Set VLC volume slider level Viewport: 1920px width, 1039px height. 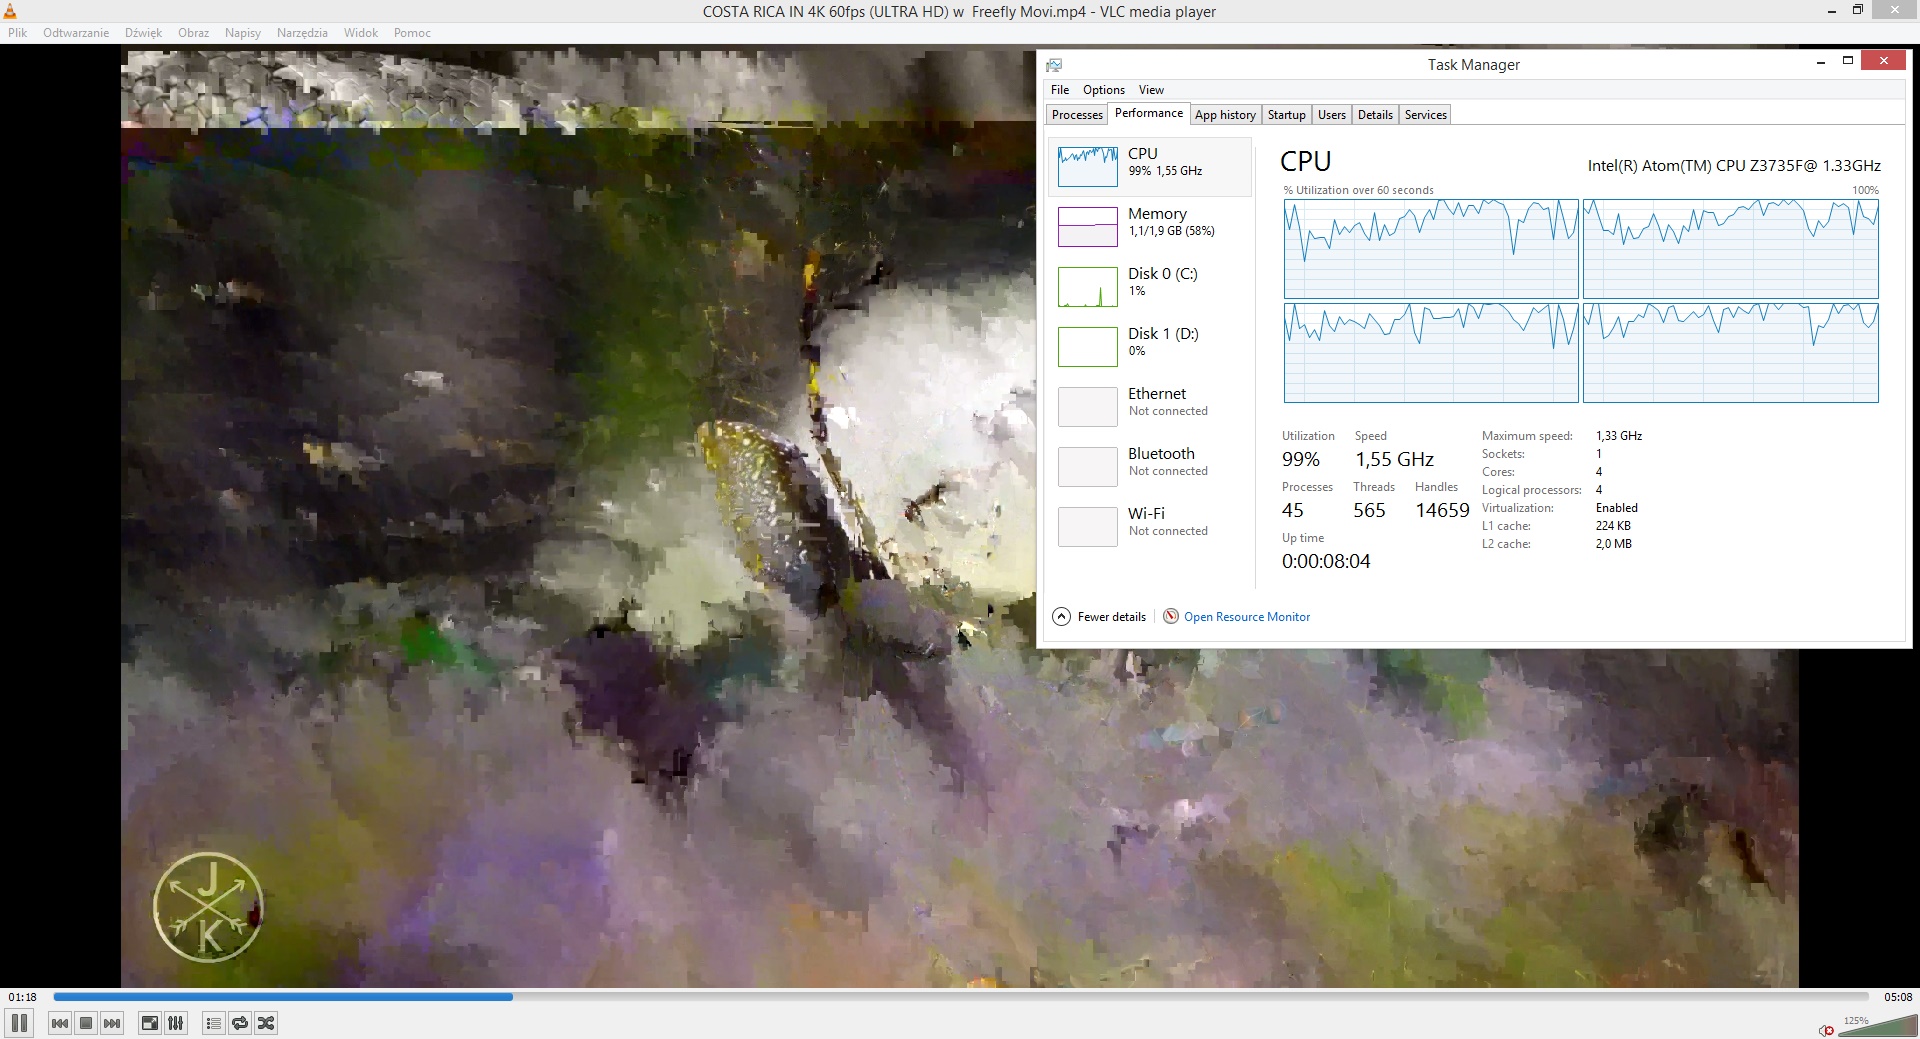1877,1026
